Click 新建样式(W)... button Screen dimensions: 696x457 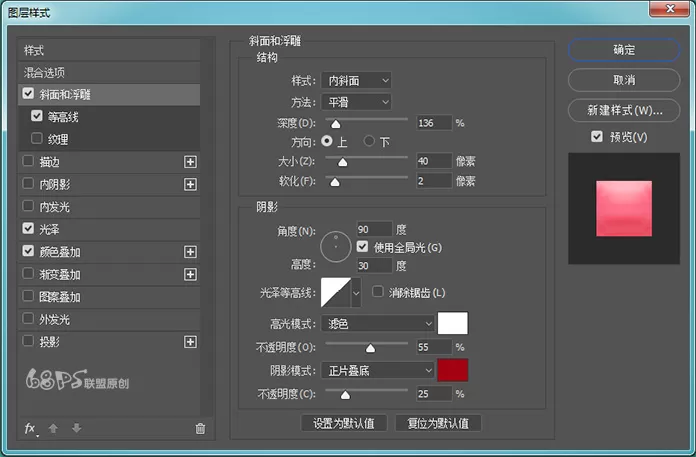pyautogui.click(x=624, y=110)
